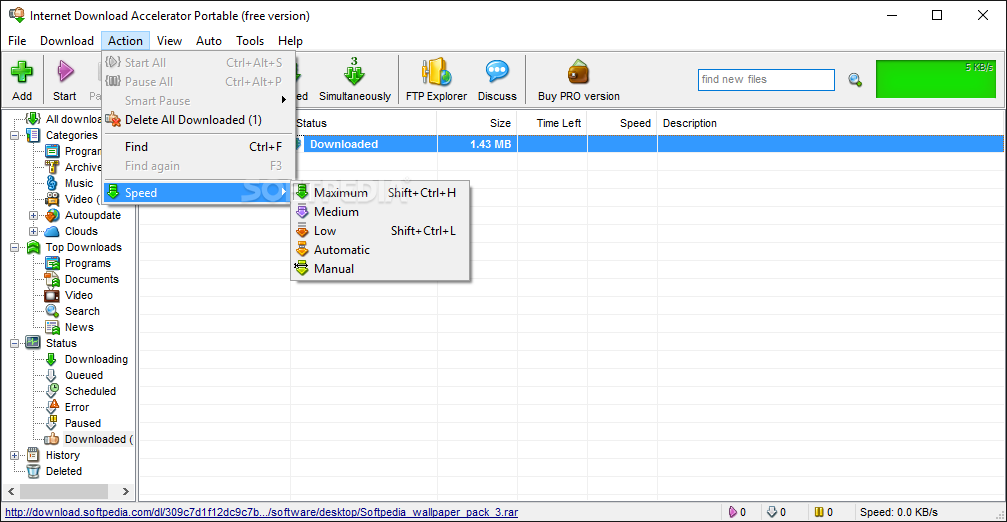Open the Softpedia wallpaper pack URL link
Screen dimensions: 1007x522
click(x=261, y=512)
